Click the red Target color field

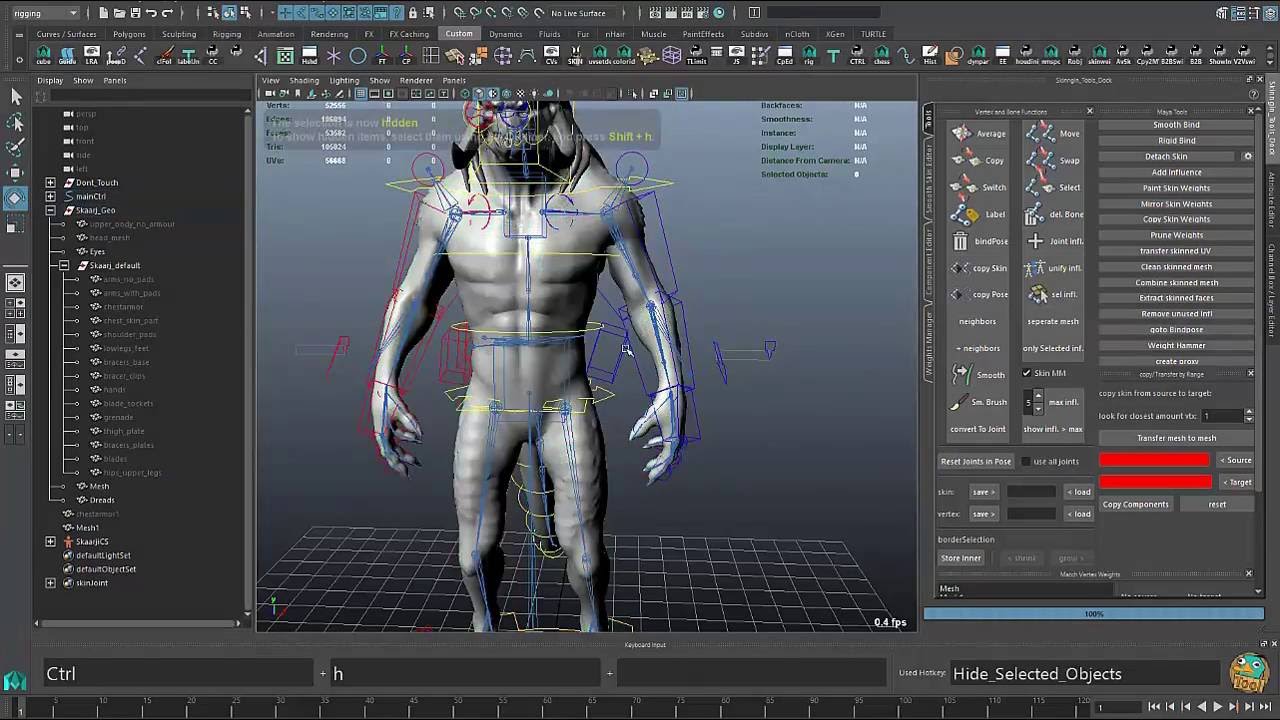pos(1155,482)
